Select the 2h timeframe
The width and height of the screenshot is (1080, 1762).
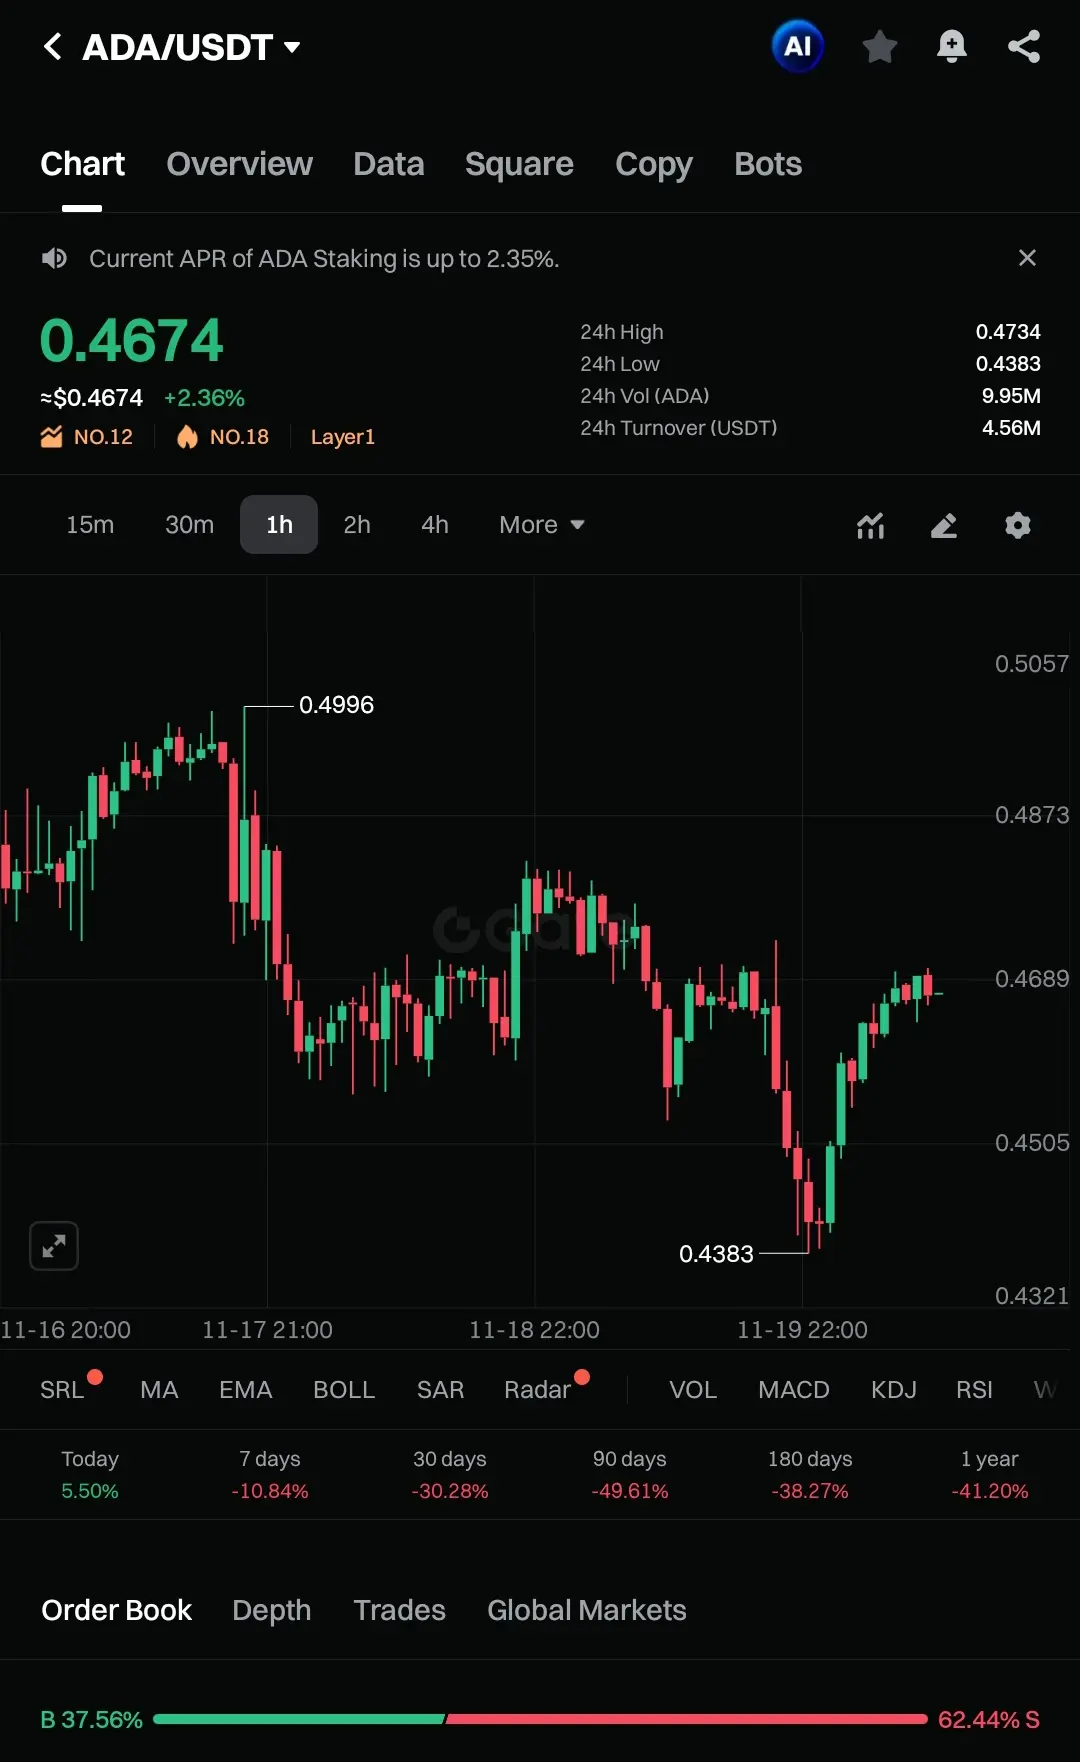point(357,525)
